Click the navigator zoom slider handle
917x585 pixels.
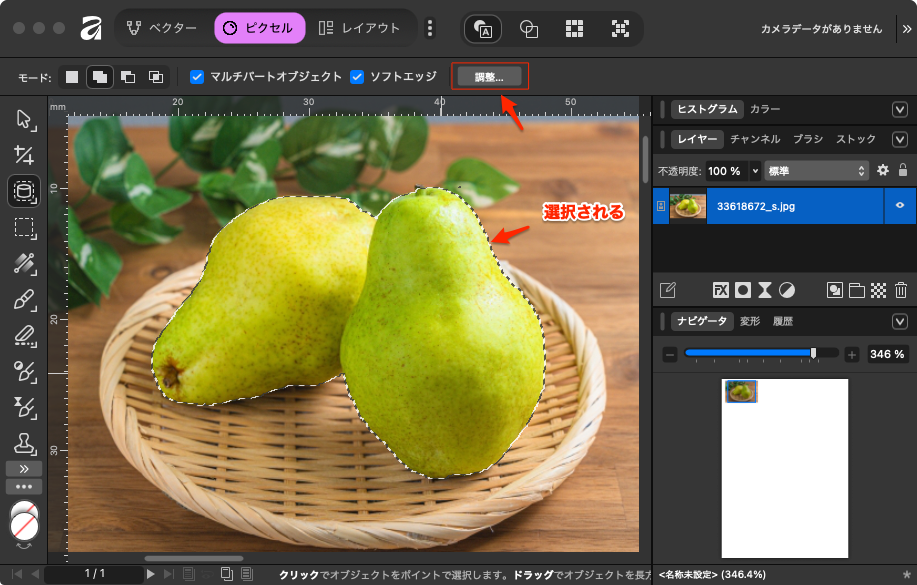[813, 353]
